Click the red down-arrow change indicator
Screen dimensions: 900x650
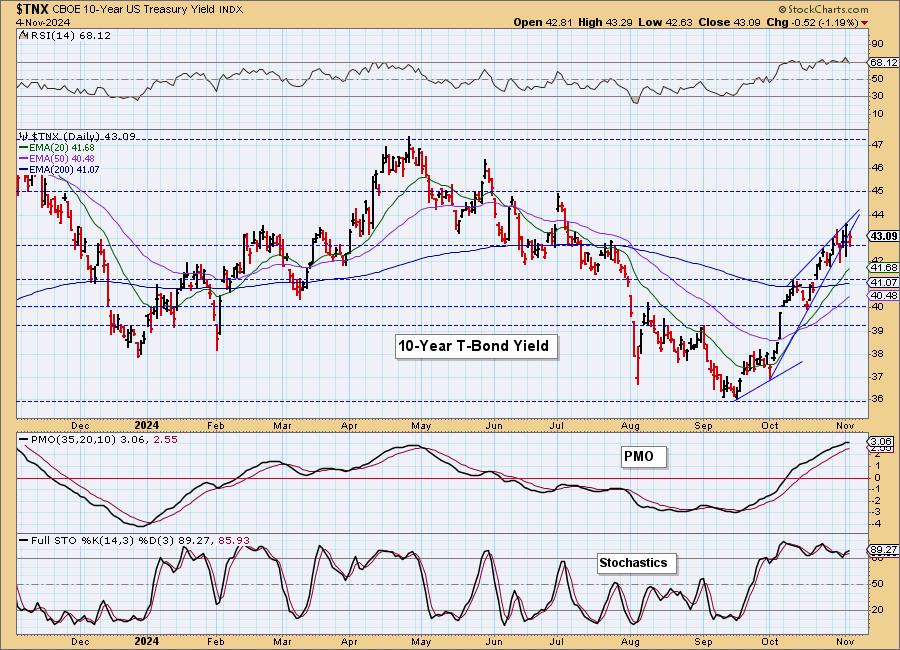pyautogui.click(x=864, y=23)
